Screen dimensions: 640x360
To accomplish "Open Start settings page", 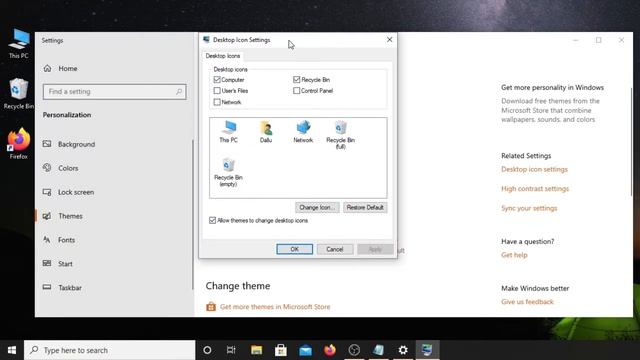I will point(65,264).
